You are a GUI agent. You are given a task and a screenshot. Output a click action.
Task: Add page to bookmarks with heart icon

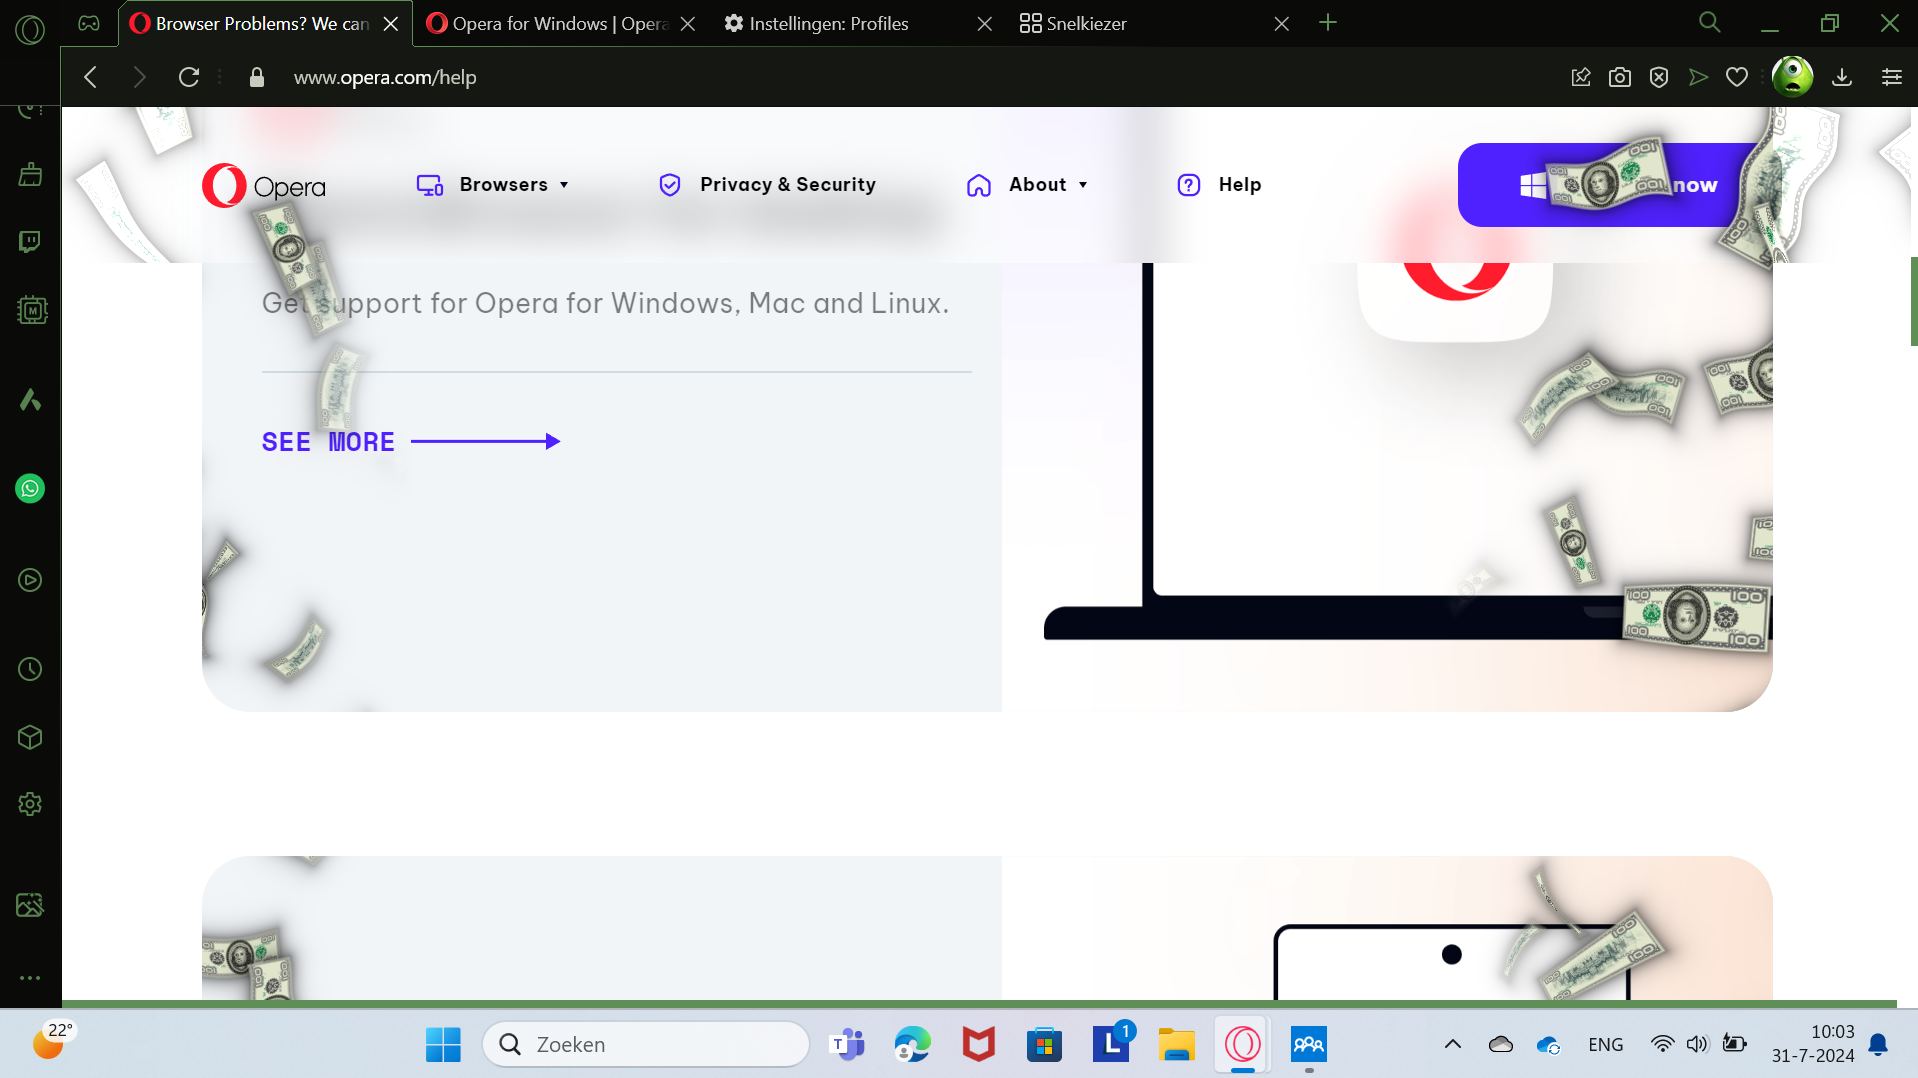1737,77
